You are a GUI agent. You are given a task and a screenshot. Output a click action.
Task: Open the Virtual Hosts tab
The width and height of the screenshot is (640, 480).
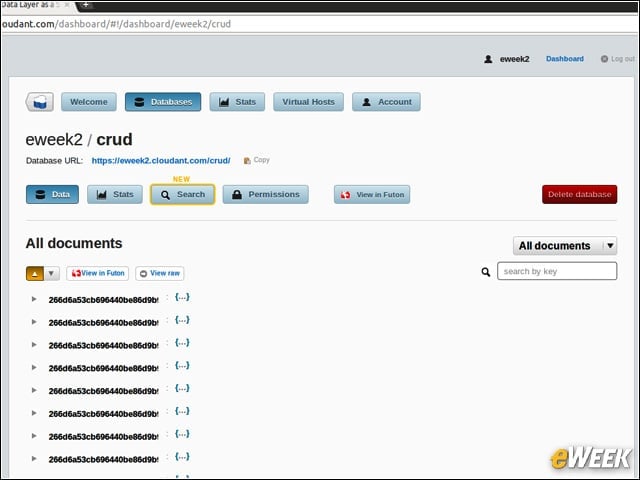pyautogui.click(x=308, y=102)
